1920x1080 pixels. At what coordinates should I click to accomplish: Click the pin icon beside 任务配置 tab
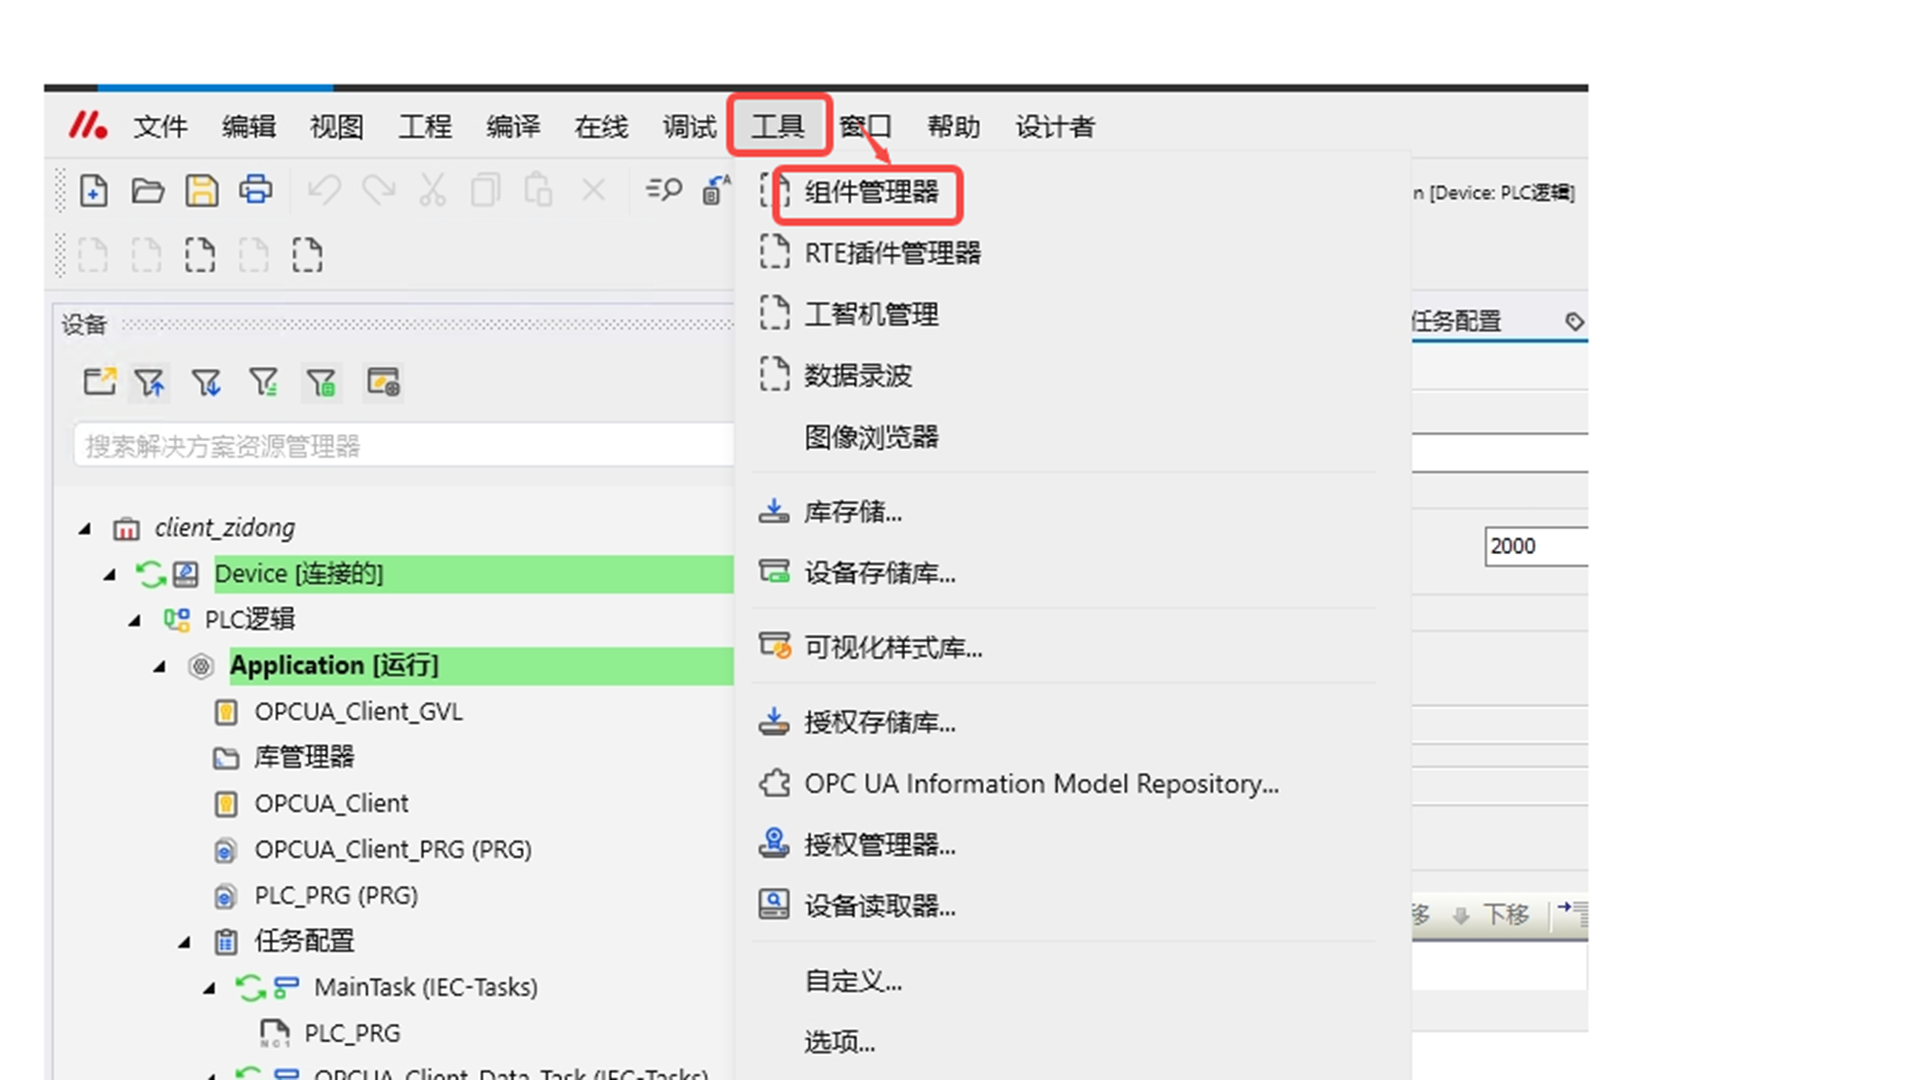click(1574, 321)
